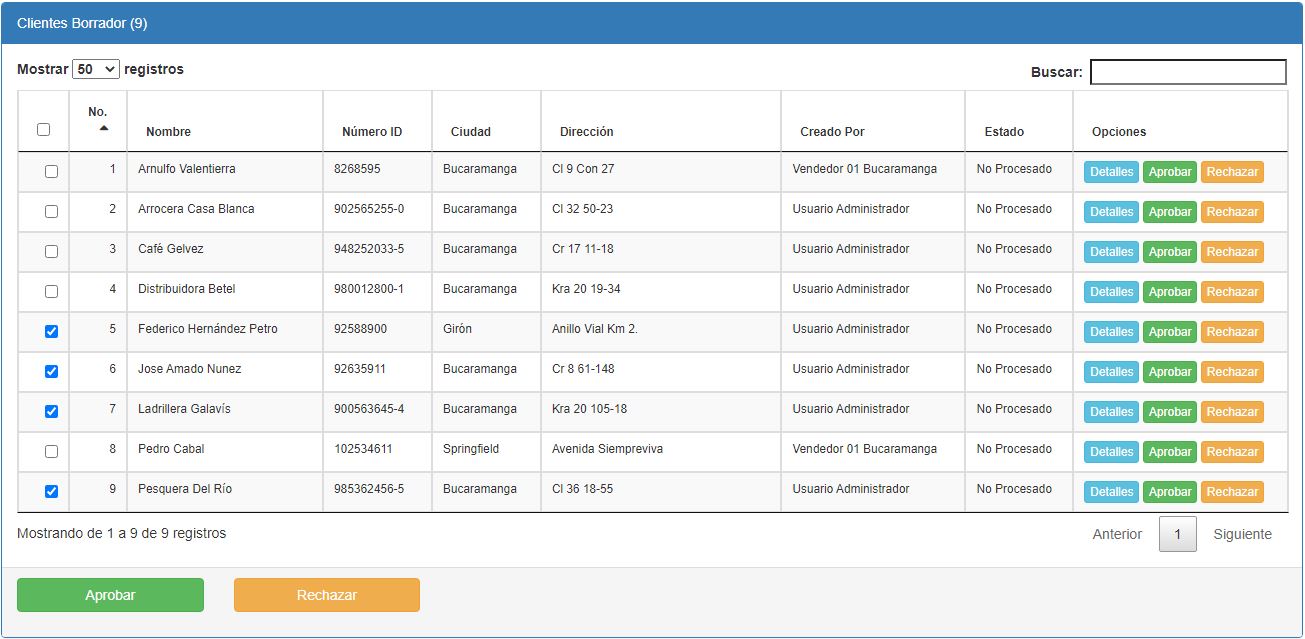The image size is (1305, 639).
Task: Go to page 1 in pagination
Action: pyautogui.click(x=1177, y=534)
